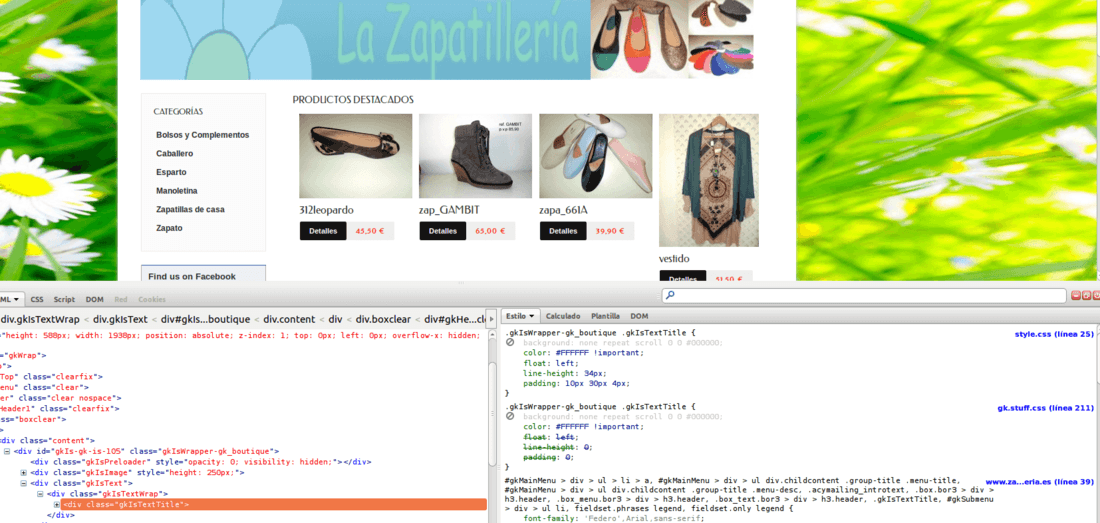
Task: Open www.za...eria.es (línea 39) source link
Action: (x=1040, y=482)
